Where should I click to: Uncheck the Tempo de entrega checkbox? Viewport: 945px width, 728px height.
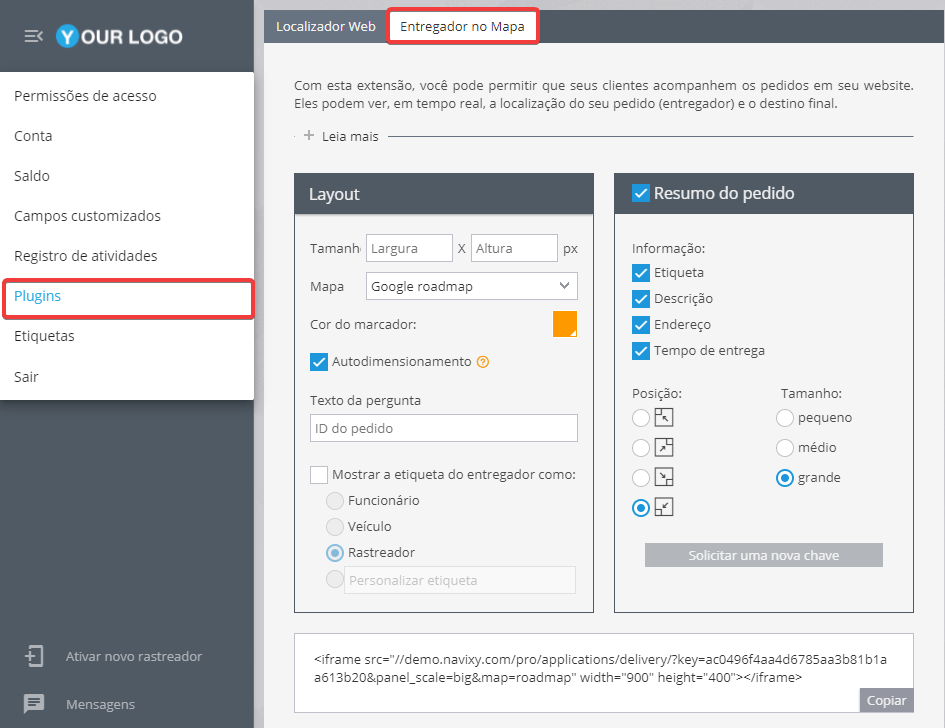[641, 351]
